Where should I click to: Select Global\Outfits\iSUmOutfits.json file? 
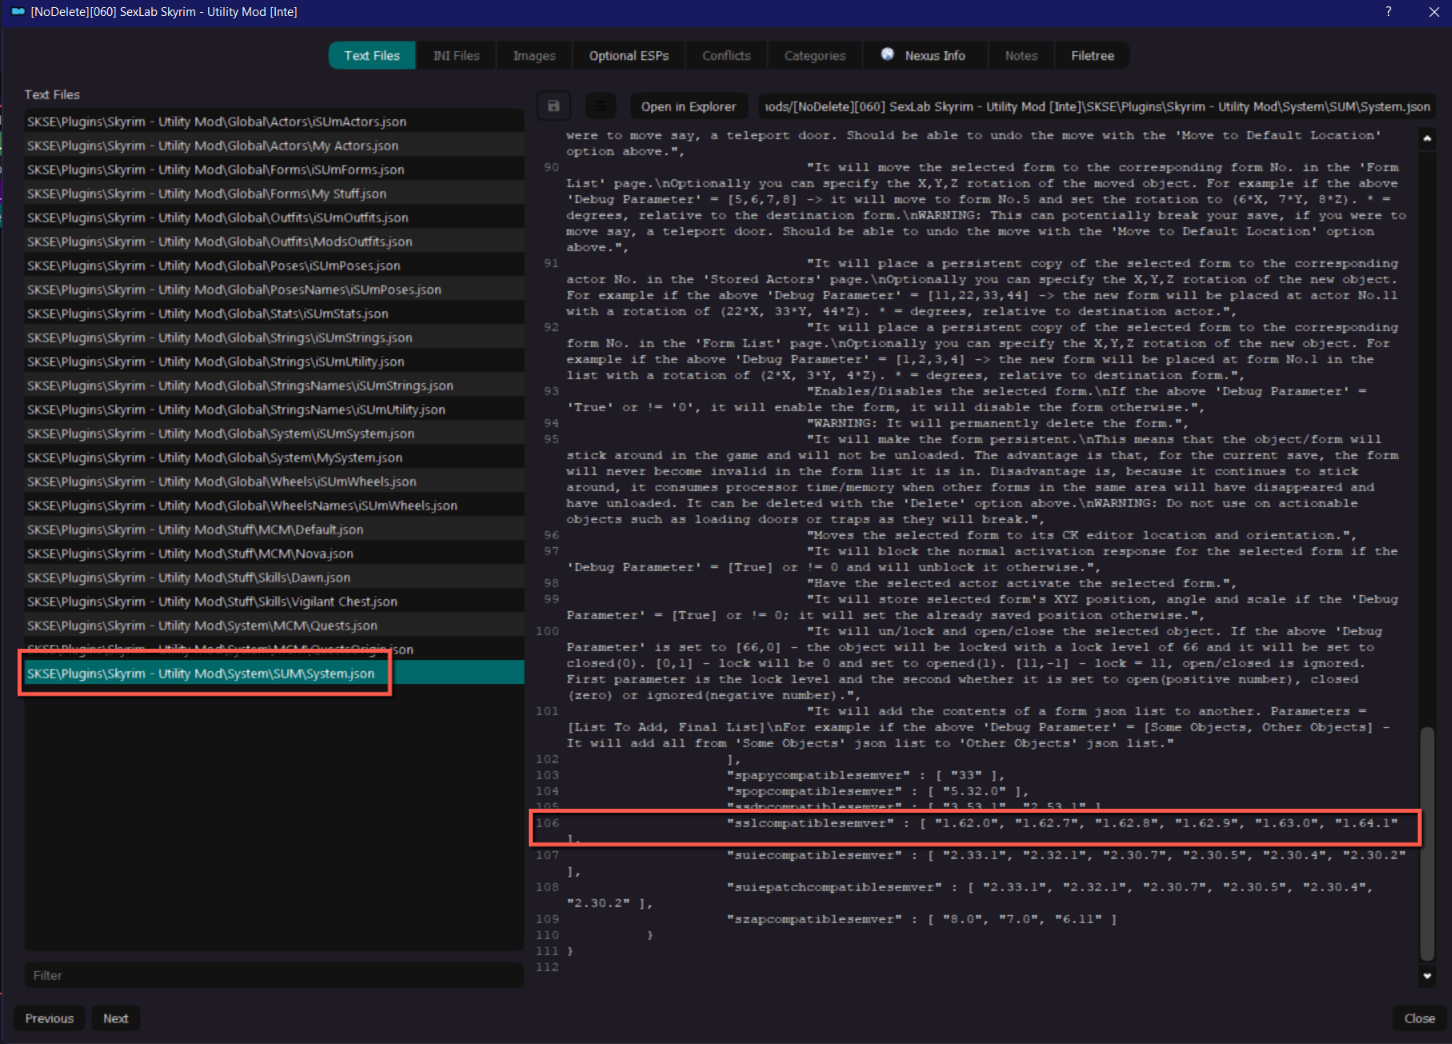(274, 217)
